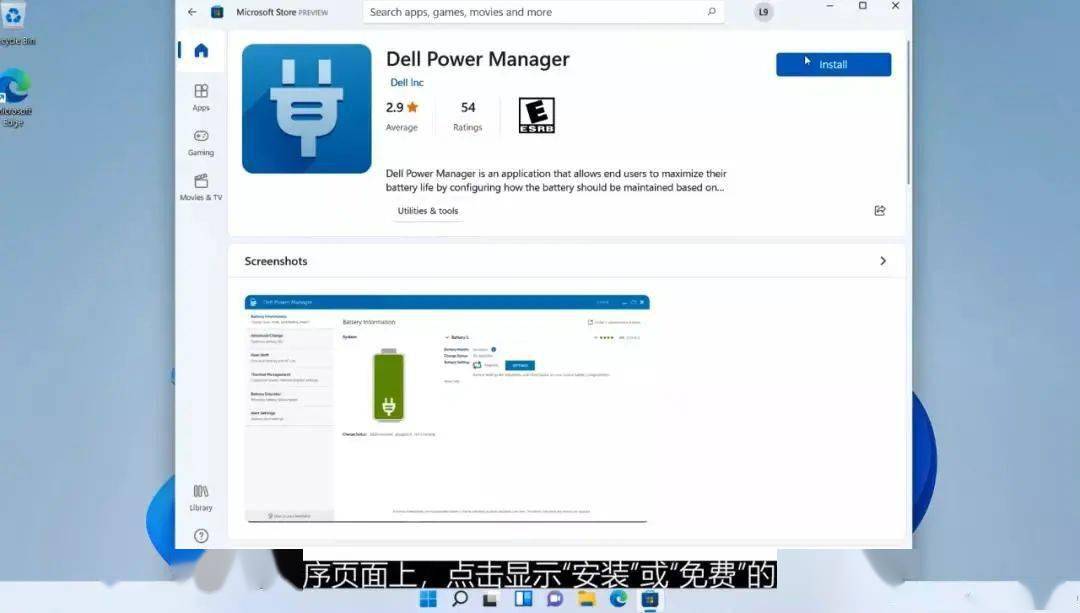Click the ESRB Everyone rating badge
Viewport: 1080px width, 613px height.
[537, 115]
